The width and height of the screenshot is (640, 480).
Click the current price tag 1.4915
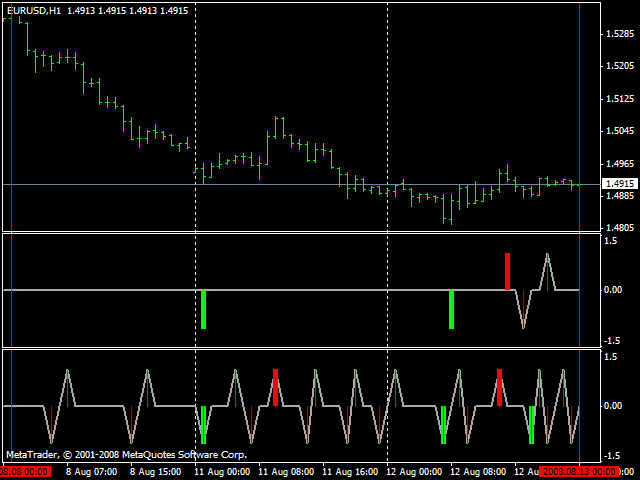pos(620,184)
